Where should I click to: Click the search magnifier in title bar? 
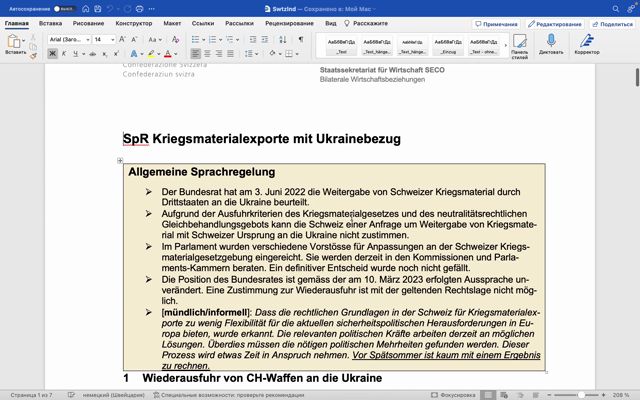point(616,9)
